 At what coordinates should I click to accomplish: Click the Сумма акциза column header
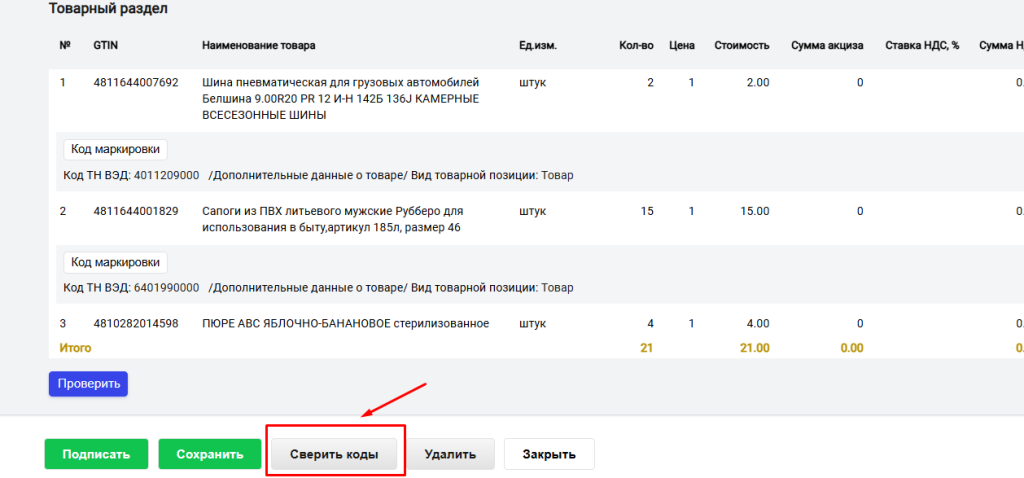(827, 46)
